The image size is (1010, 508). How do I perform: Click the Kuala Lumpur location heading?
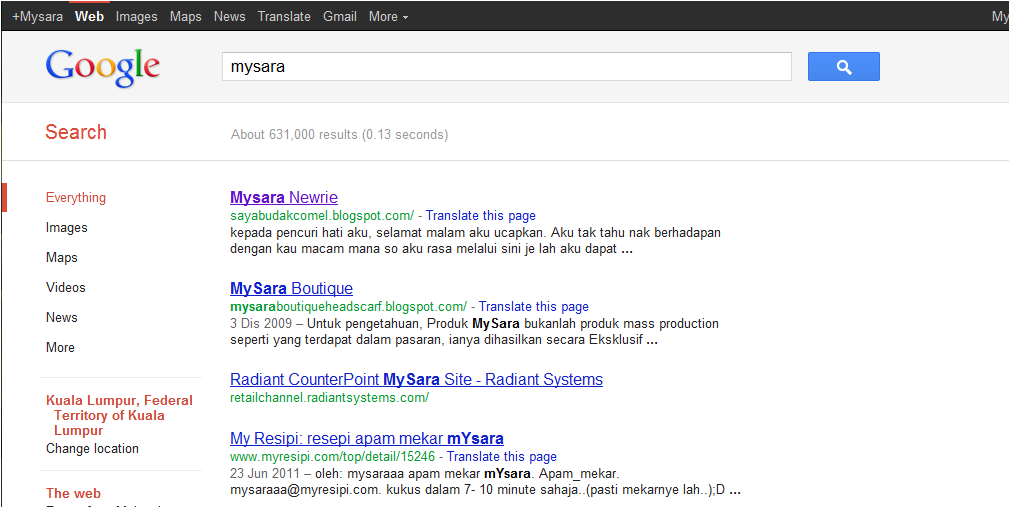(x=119, y=415)
